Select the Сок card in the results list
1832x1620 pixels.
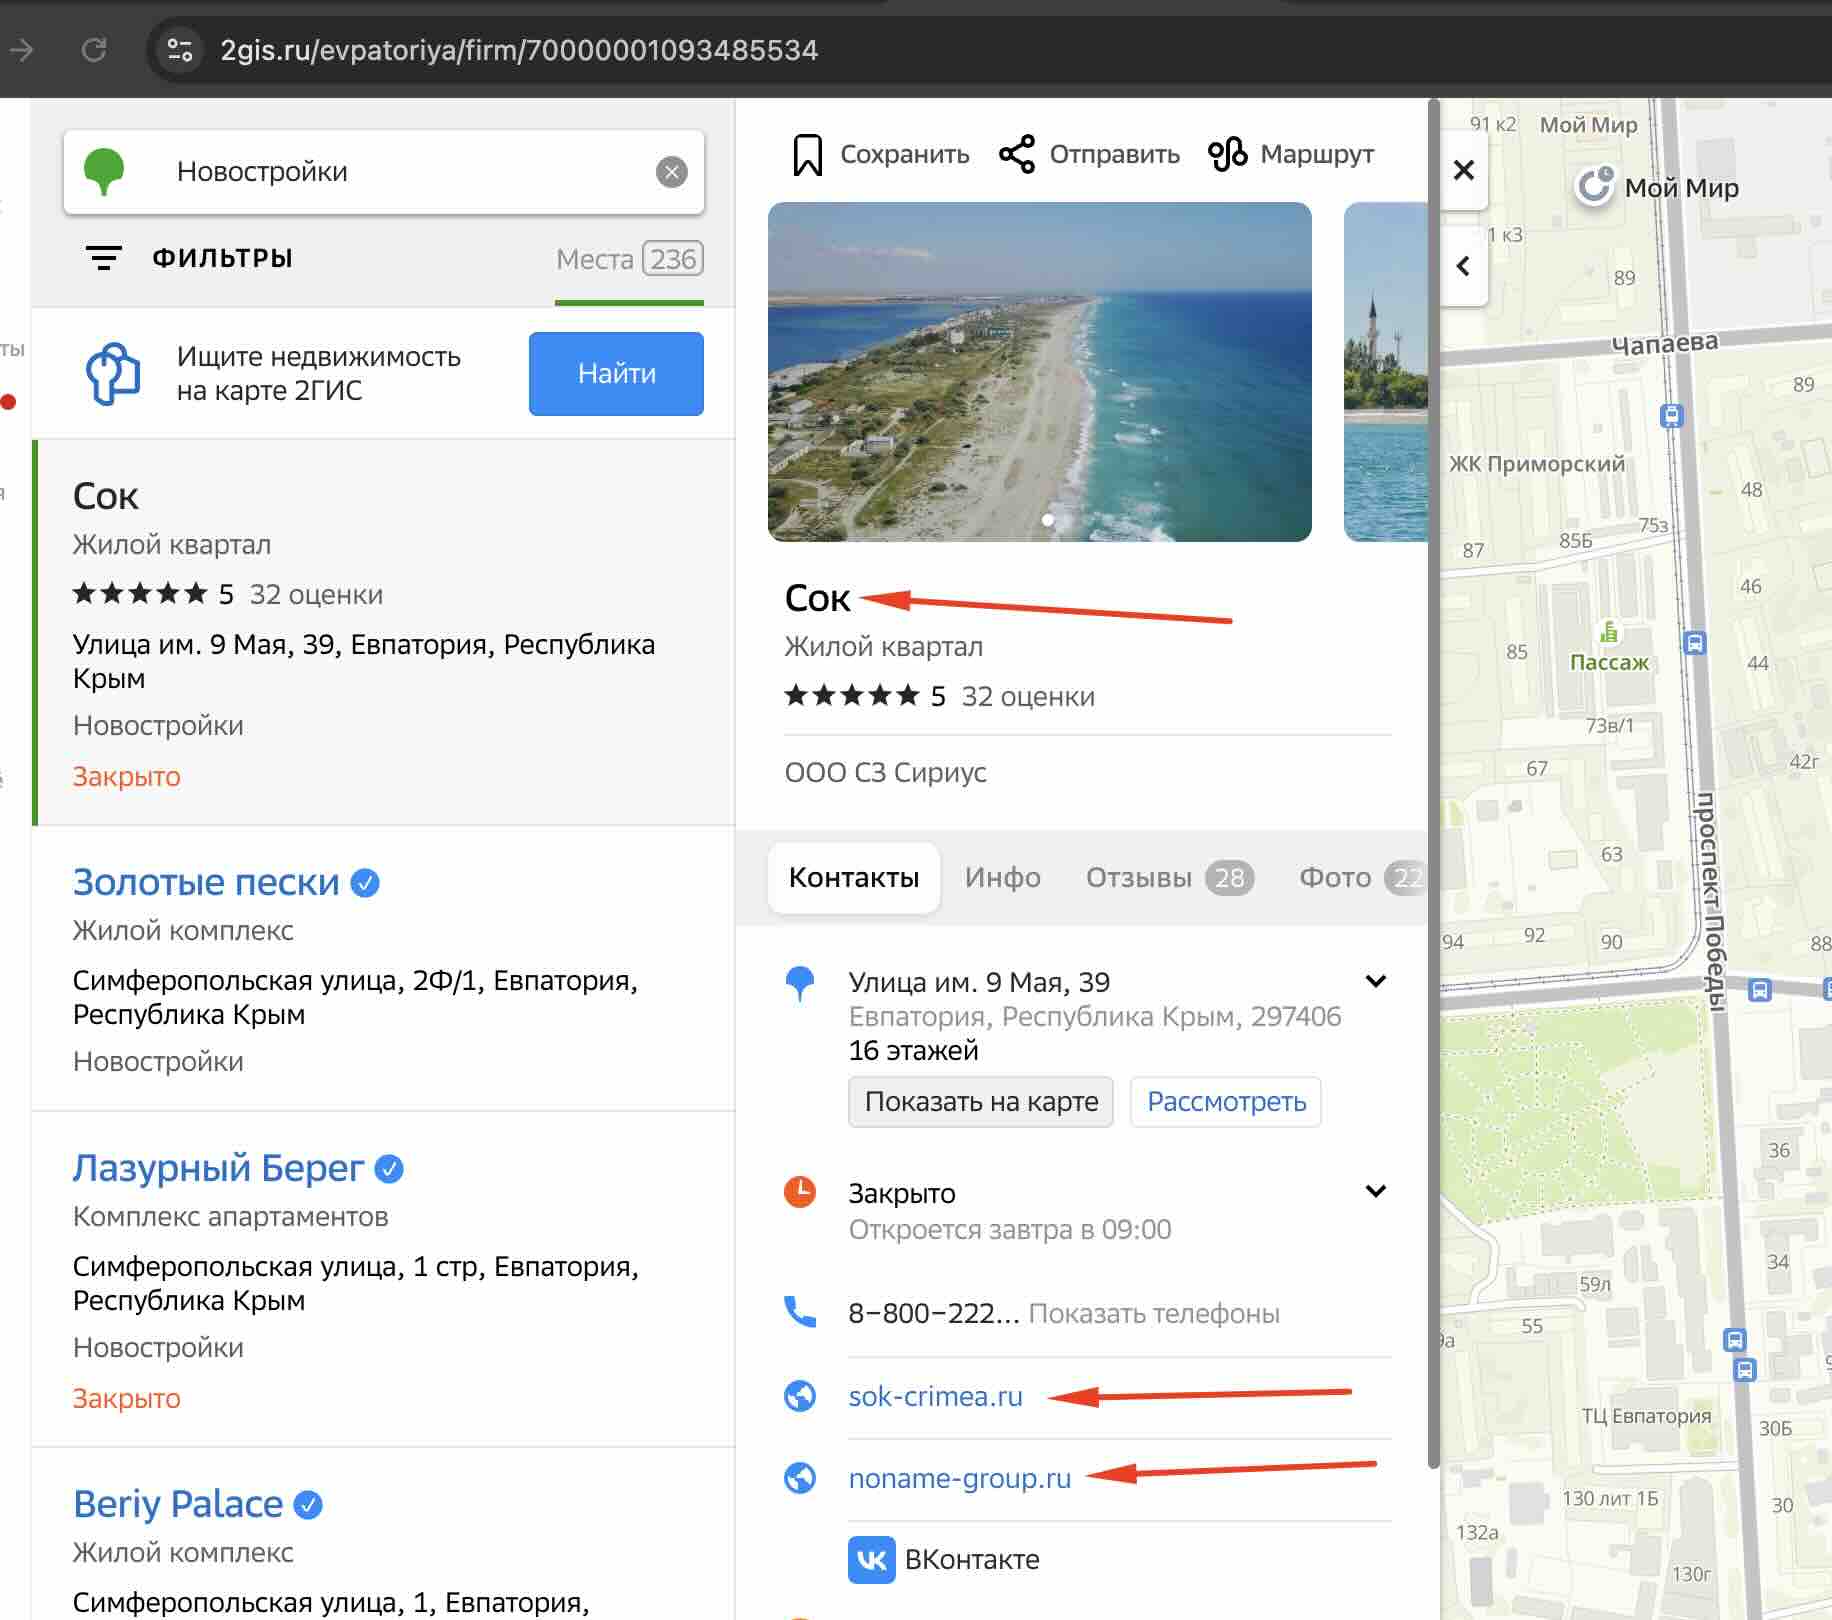pos(385,632)
